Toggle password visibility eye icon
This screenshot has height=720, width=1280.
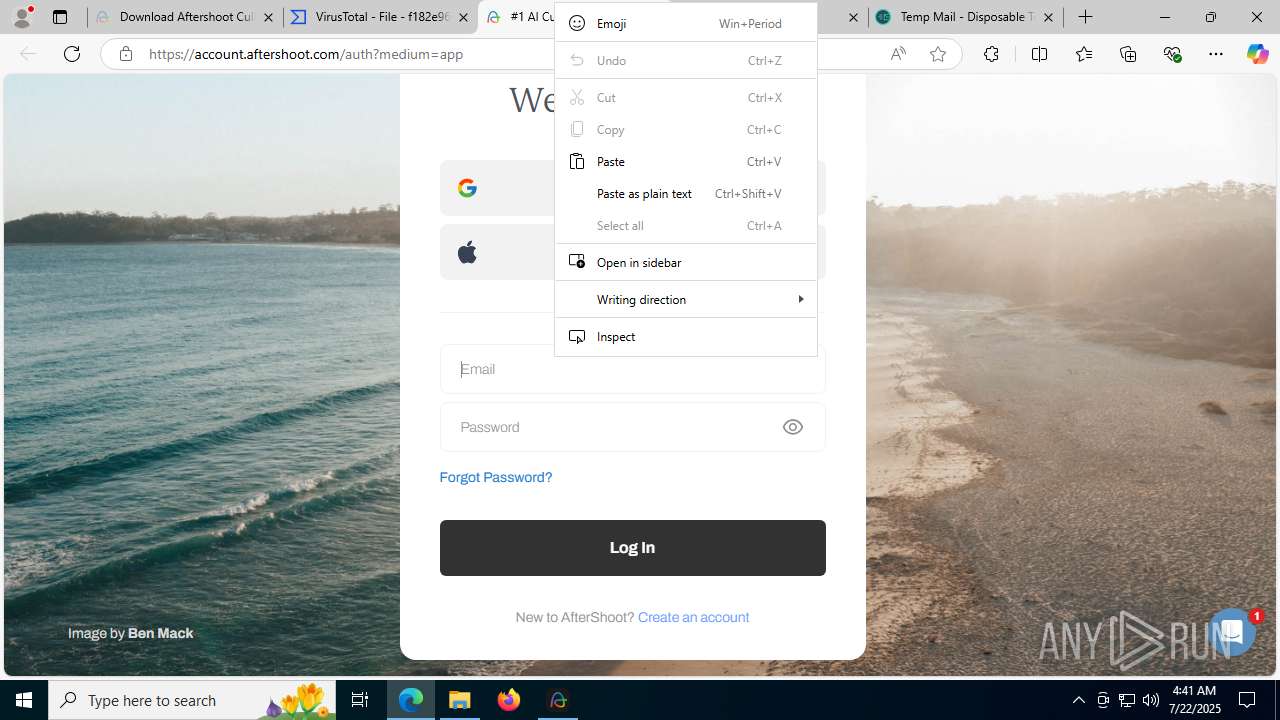[x=793, y=427]
